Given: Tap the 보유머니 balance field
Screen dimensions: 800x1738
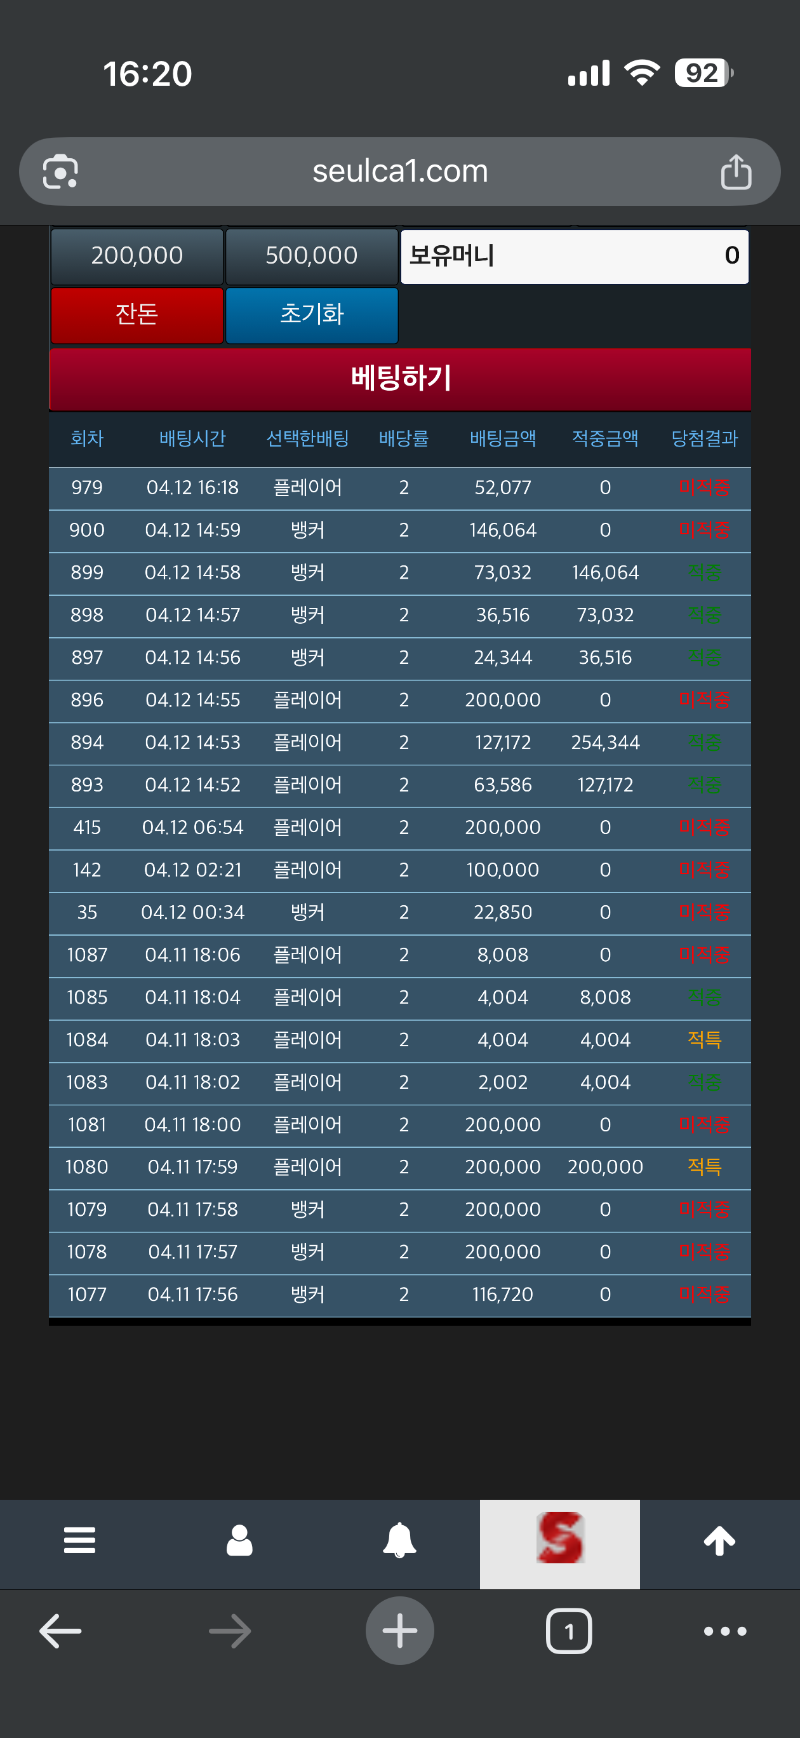Looking at the screenshot, I should coord(574,256).
